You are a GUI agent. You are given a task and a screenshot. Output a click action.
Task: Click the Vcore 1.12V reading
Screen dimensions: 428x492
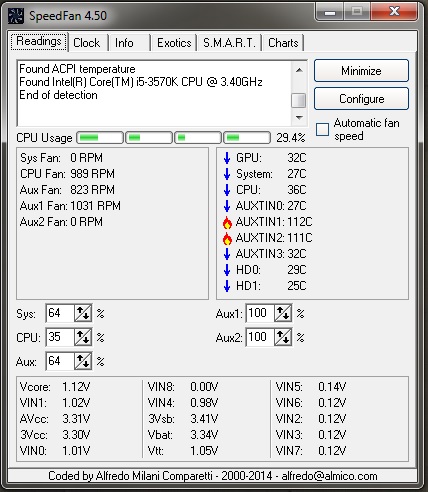click(x=55, y=387)
